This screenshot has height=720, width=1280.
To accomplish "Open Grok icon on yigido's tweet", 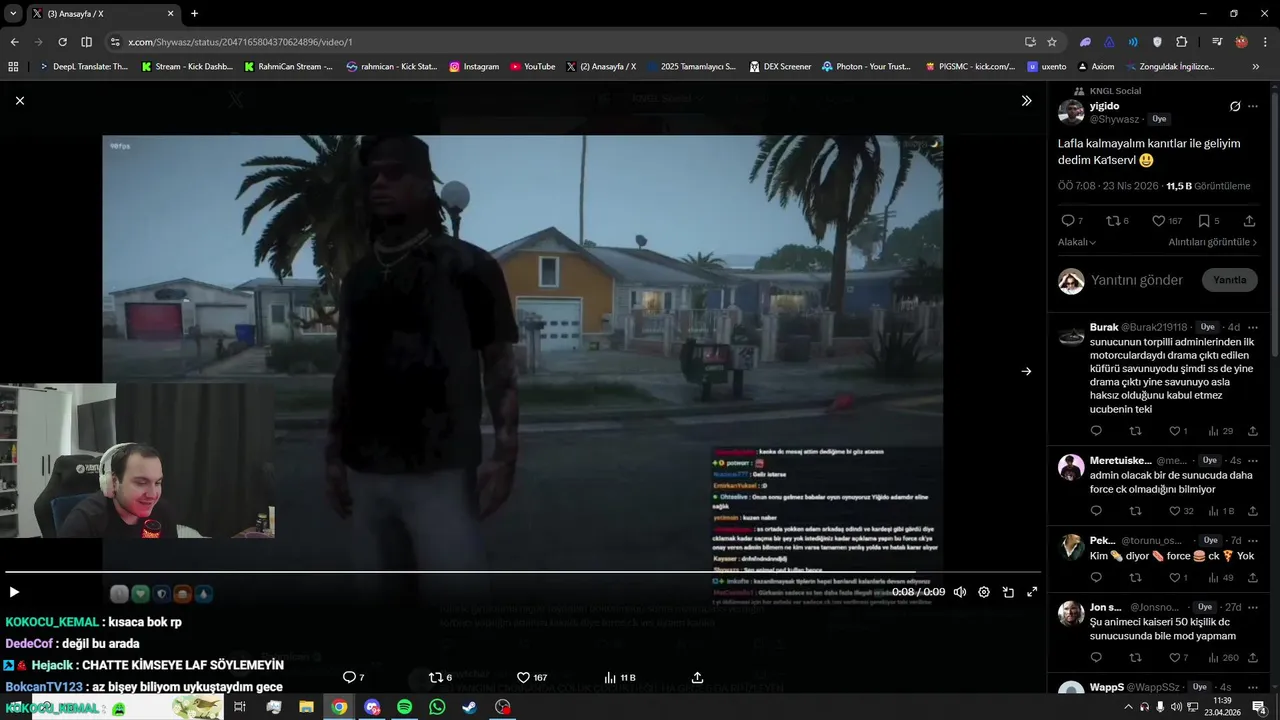I will click(1235, 106).
